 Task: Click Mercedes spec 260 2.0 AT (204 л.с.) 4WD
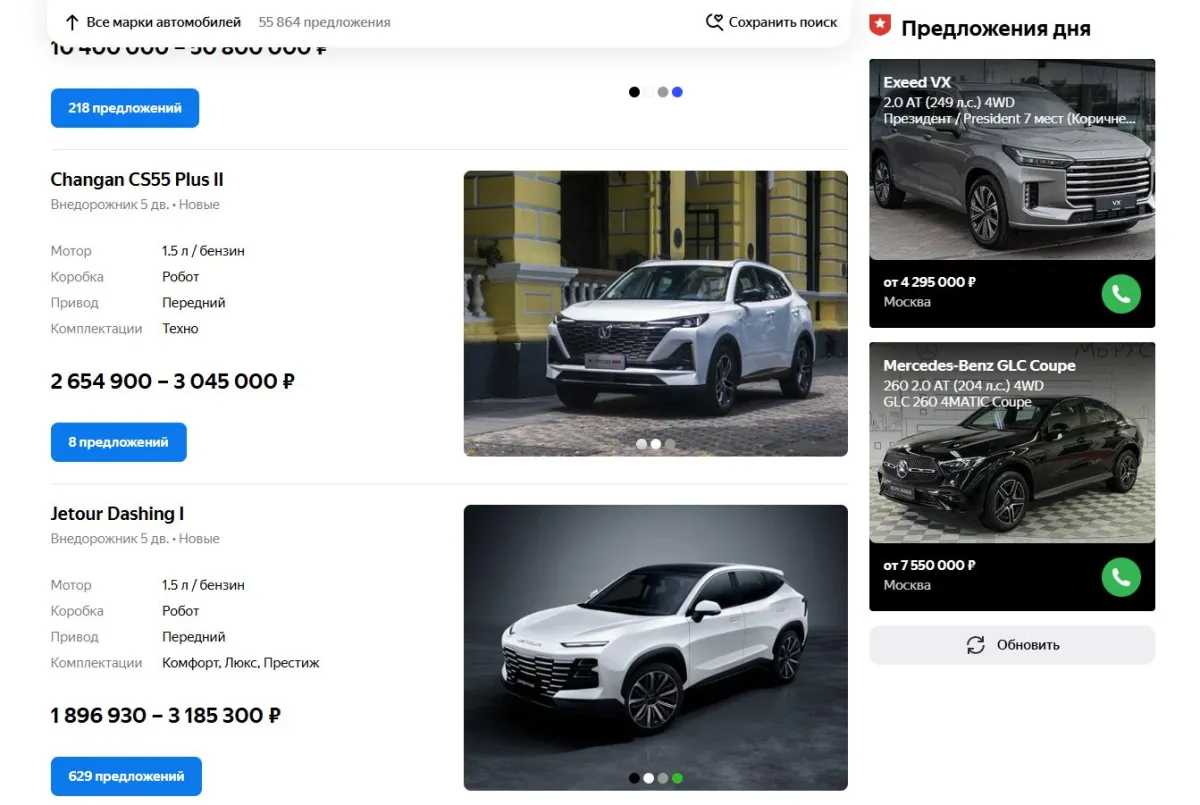[x=963, y=385]
